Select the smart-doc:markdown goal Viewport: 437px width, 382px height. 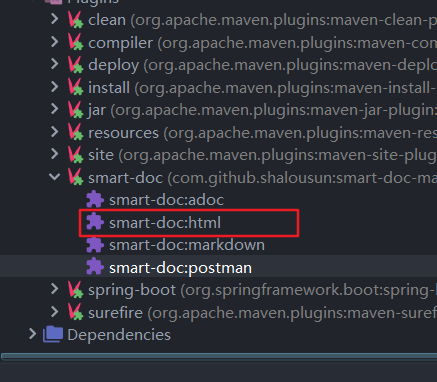pos(187,245)
